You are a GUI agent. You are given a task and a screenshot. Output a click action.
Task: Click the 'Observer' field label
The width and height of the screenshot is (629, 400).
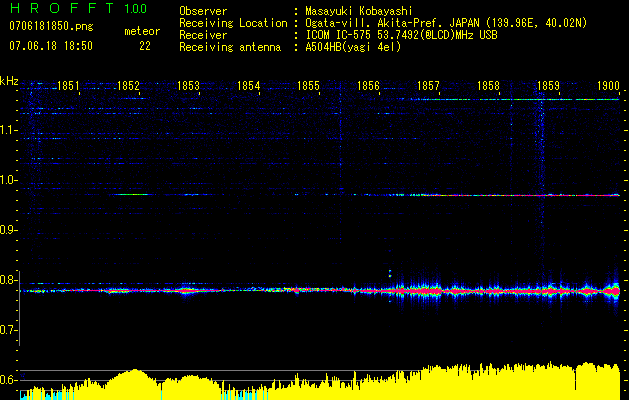[x=203, y=11]
